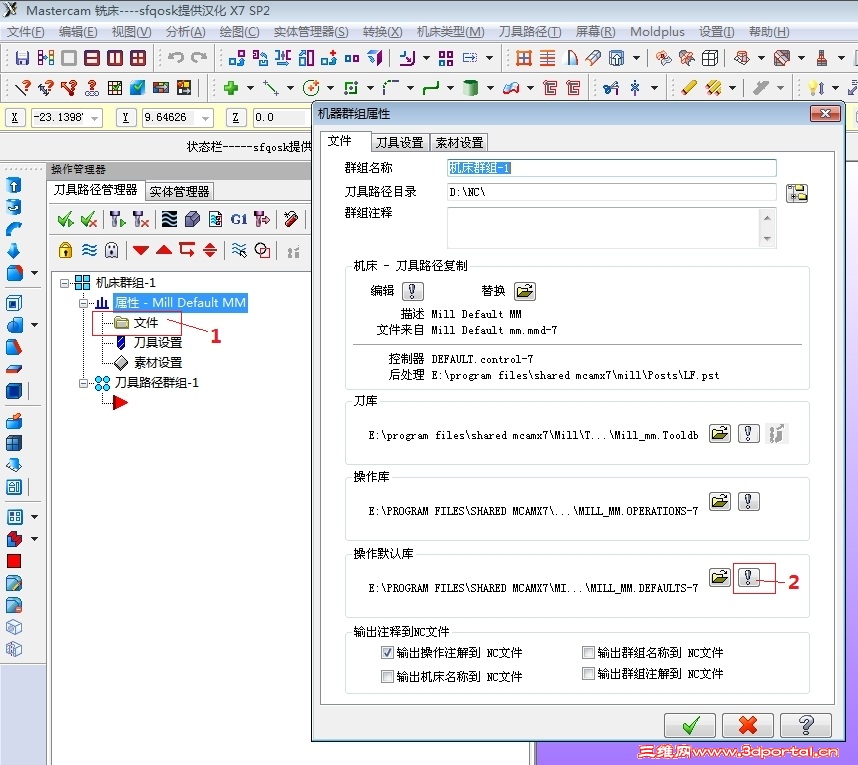Select the 素材设置 tree item
858x765 pixels.
click(158, 363)
